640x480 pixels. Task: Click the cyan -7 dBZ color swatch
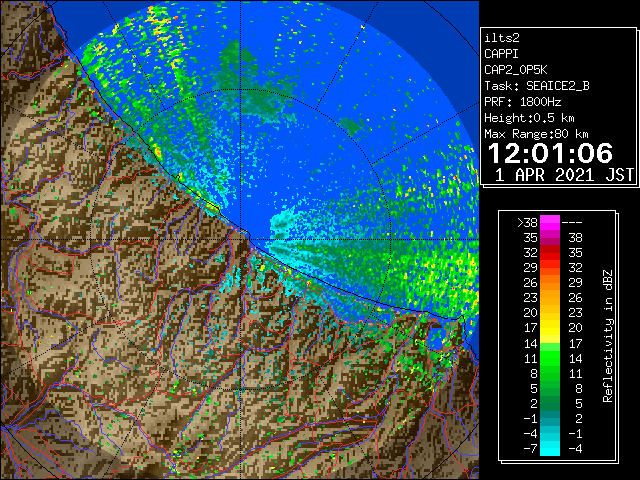[550, 448]
